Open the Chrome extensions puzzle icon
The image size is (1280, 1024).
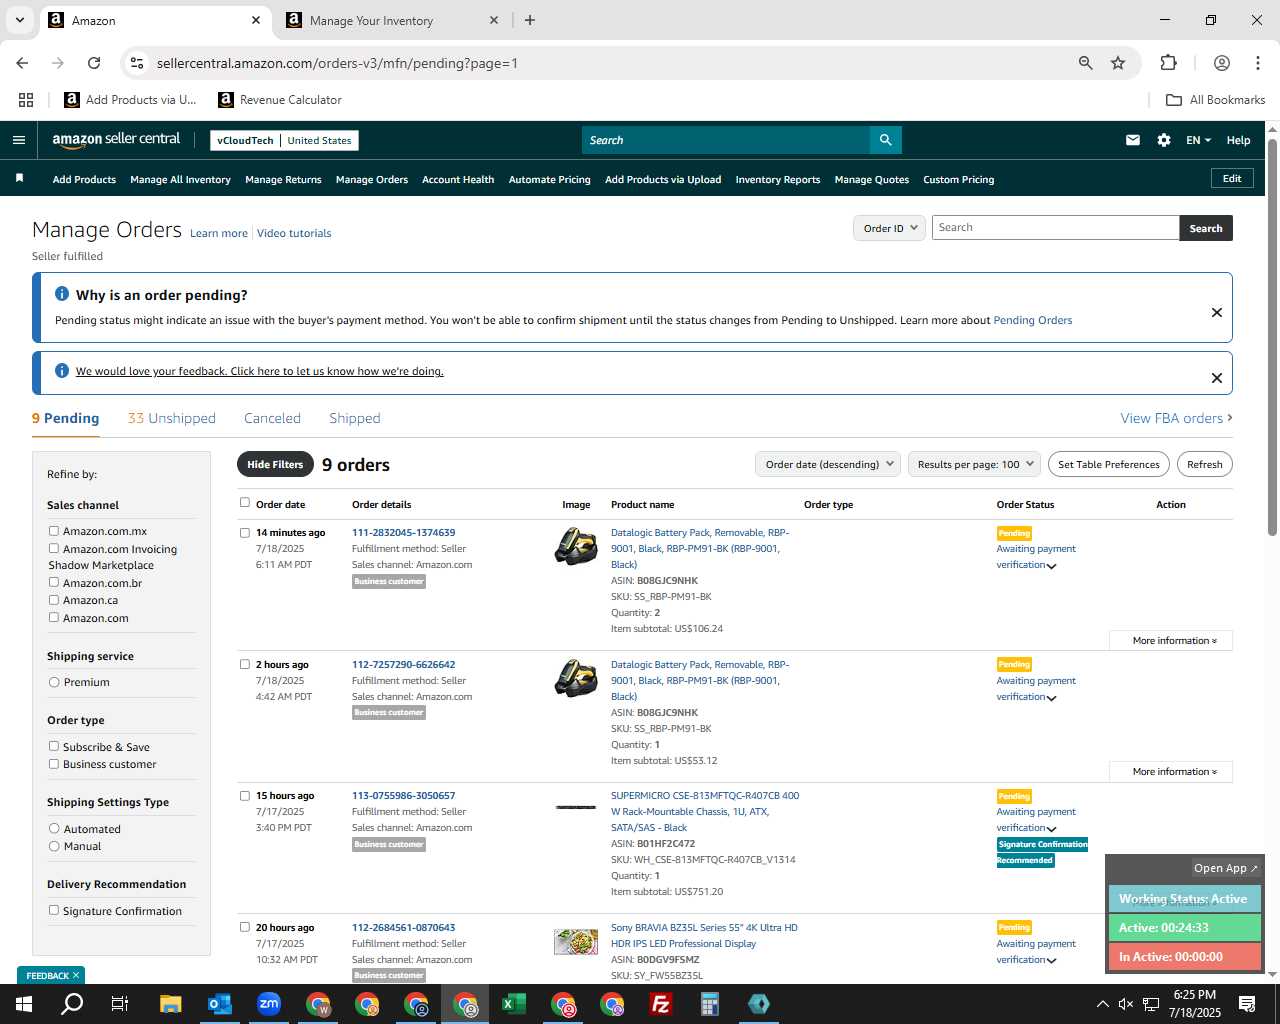pos(1168,63)
